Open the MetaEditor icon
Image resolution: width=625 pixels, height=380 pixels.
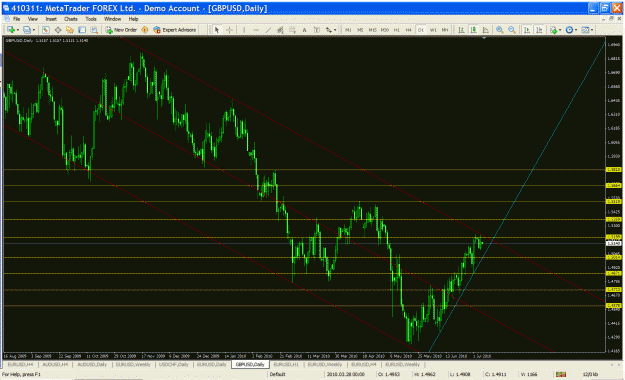144,30
